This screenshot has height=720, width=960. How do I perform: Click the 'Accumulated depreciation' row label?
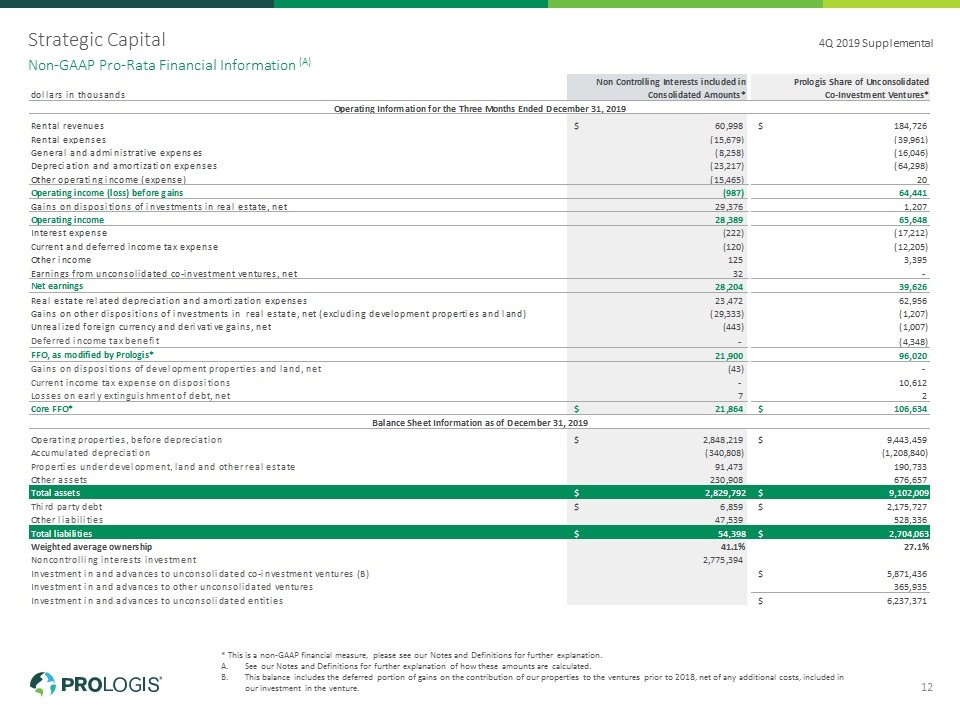[90, 452]
